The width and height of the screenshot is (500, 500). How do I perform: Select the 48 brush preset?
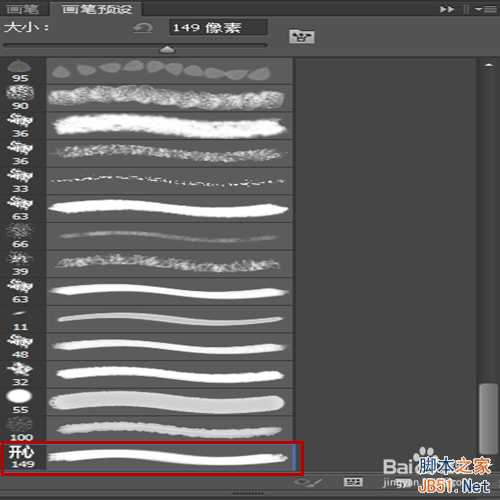click(147, 347)
